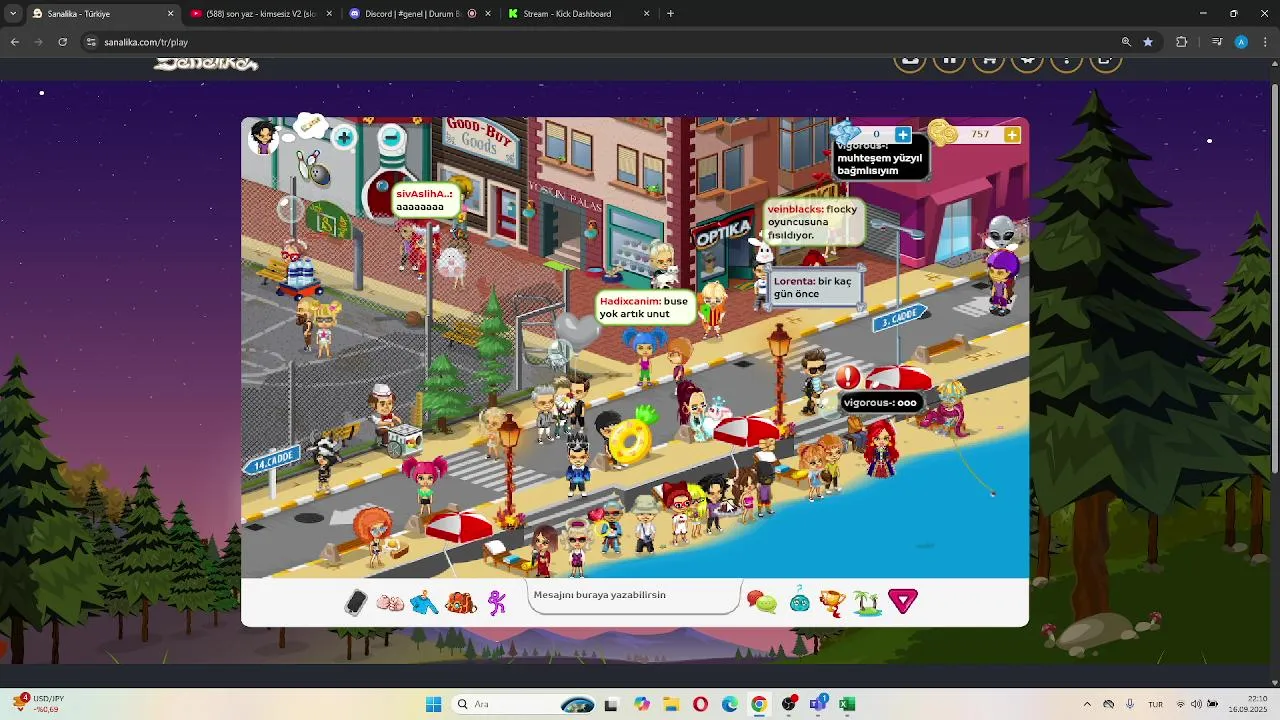Switch to the Discord #genel tab
The width and height of the screenshot is (1280, 720).
[420, 14]
